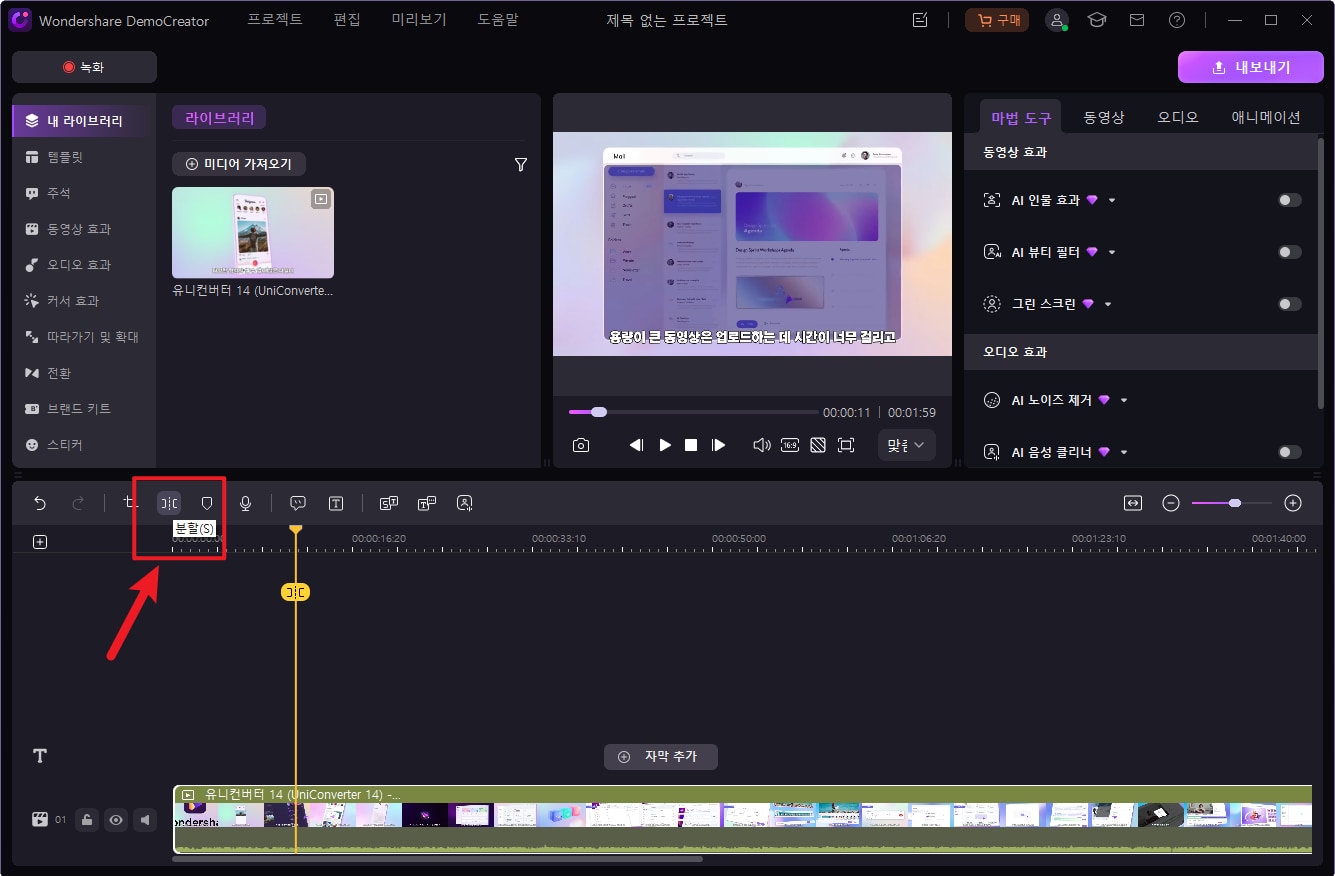
Task: Lock track 01 with the padlock
Action: coord(88,820)
